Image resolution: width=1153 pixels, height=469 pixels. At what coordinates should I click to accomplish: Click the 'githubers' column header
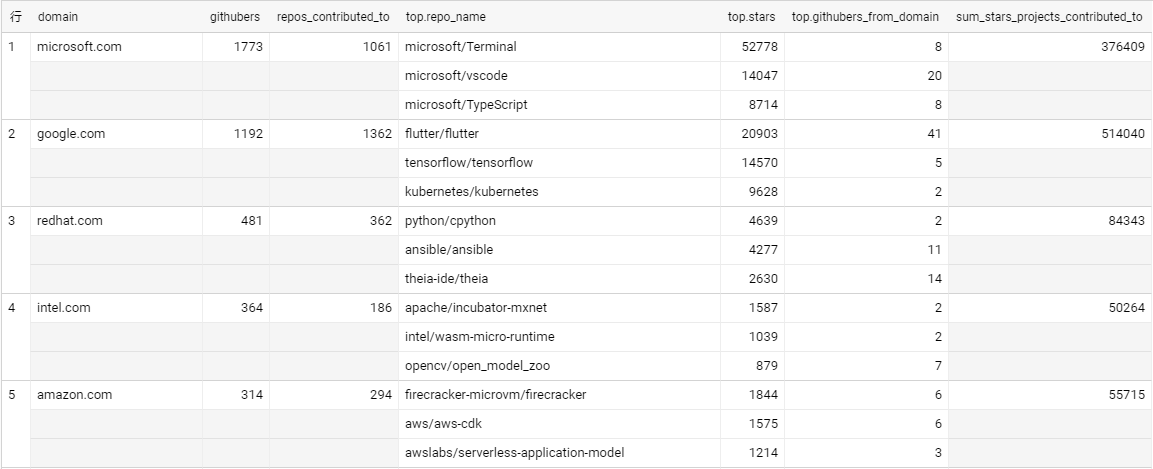click(235, 16)
